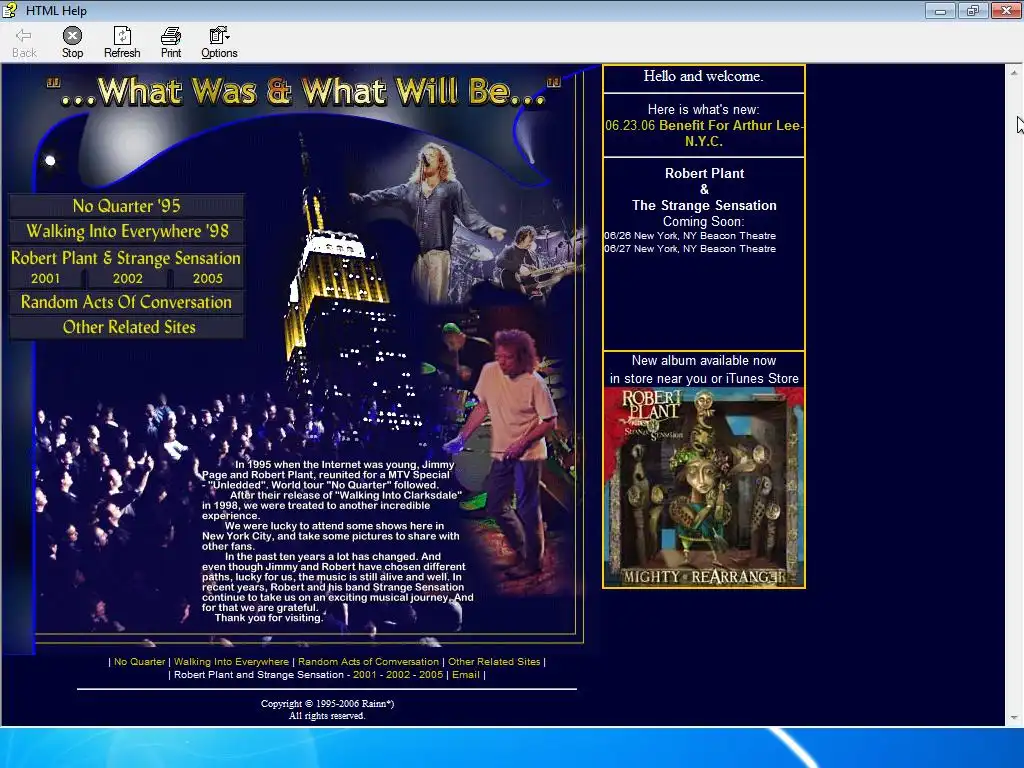This screenshot has height=768, width=1024.
Task: Open the Options toolbar menu
Action: point(219,42)
